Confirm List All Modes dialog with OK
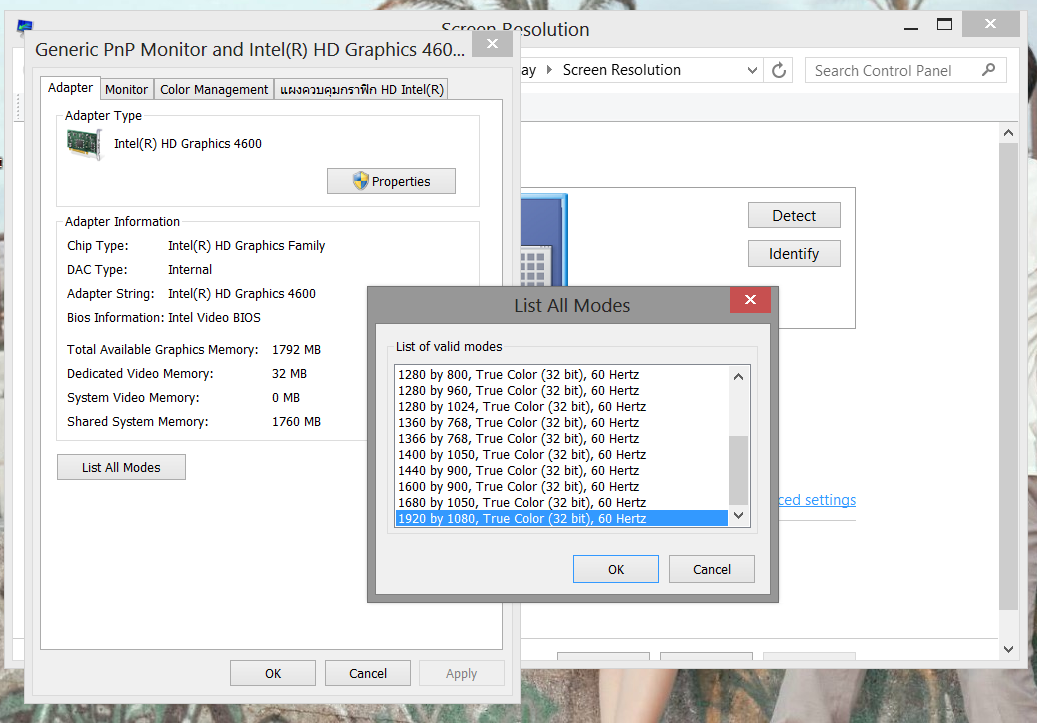Image resolution: width=1037 pixels, height=723 pixels. pos(616,569)
